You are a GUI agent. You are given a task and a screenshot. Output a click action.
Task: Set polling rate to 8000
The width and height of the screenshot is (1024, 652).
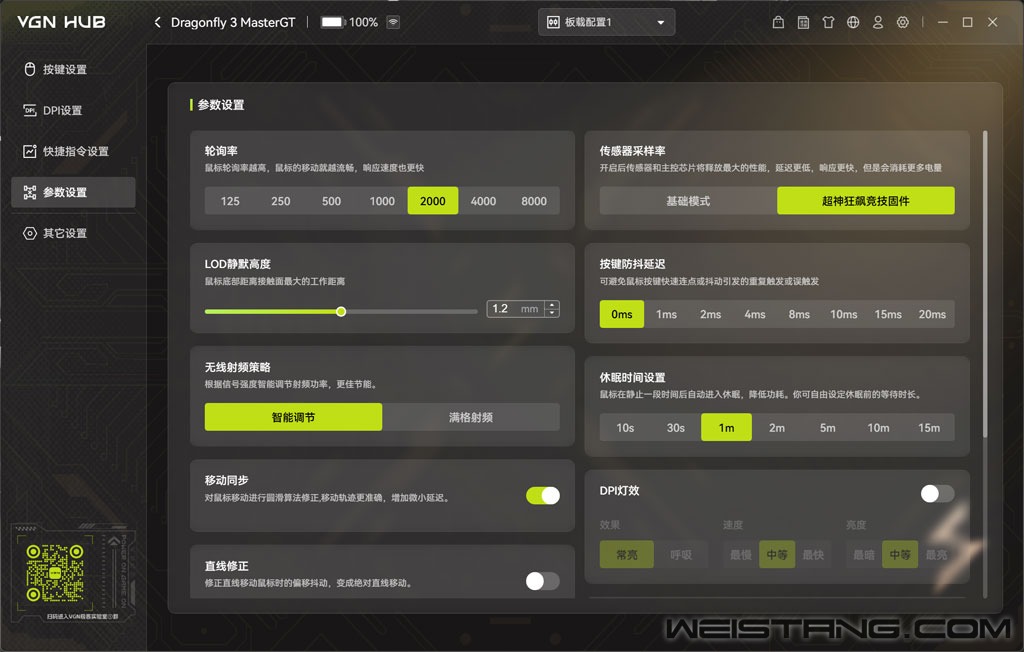point(534,201)
